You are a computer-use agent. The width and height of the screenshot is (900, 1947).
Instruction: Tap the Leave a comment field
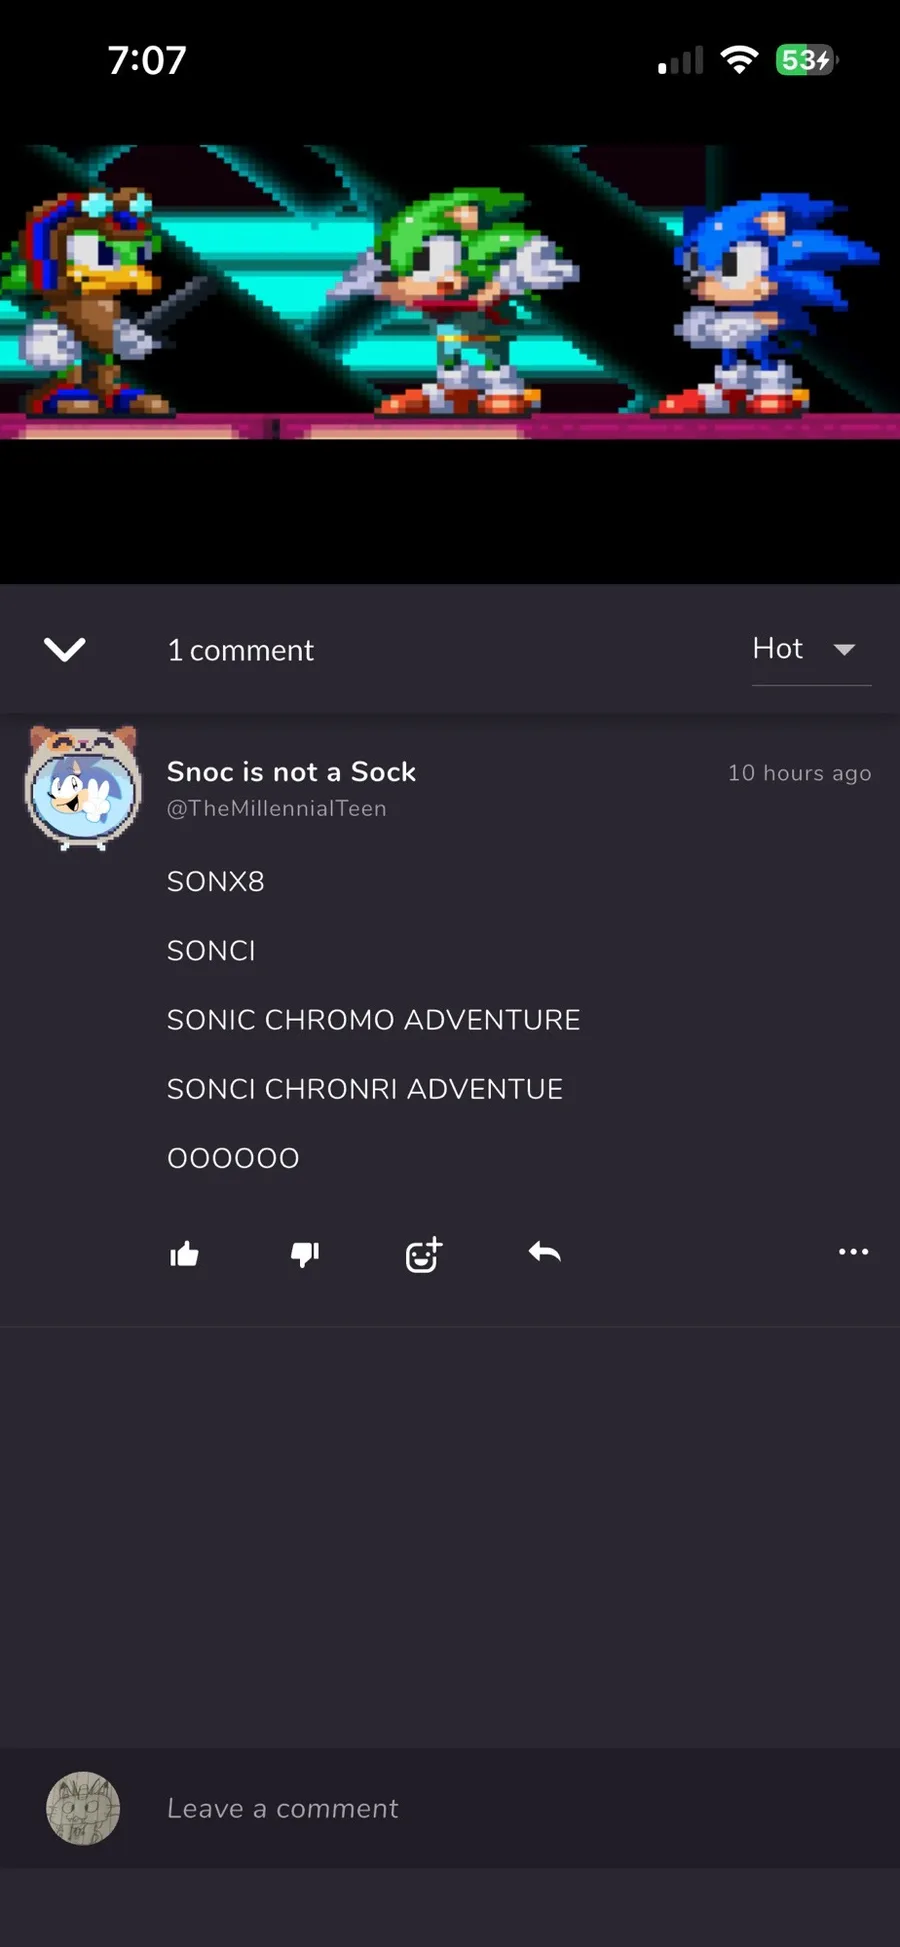click(500, 1808)
